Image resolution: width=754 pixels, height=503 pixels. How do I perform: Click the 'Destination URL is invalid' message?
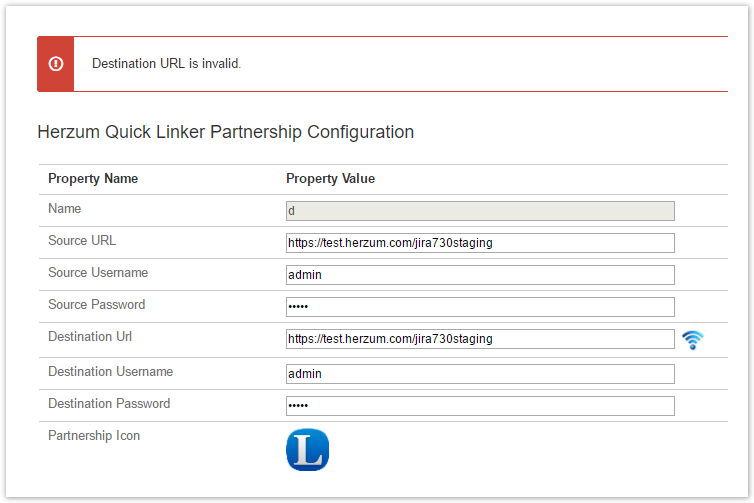tap(167, 64)
